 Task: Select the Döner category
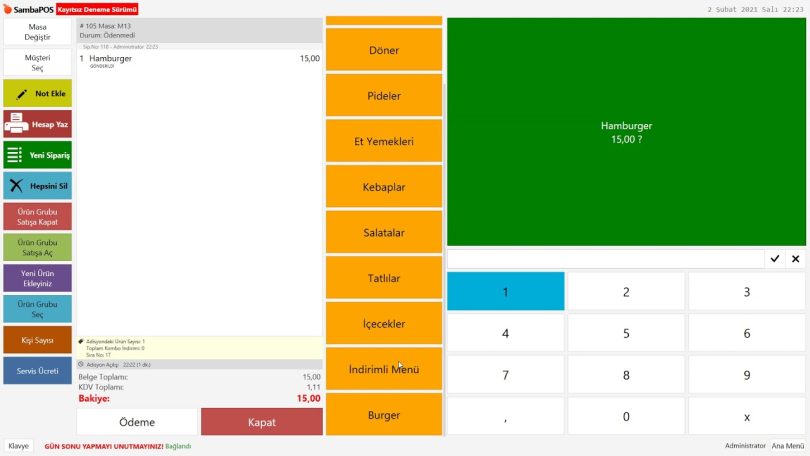(384, 50)
